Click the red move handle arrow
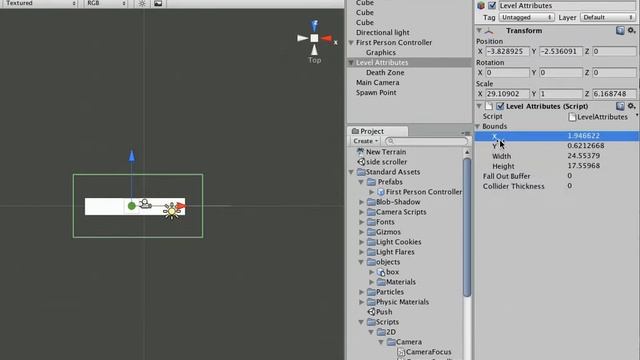This screenshot has width=640, height=360. pyautogui.click(x=181, y=206)
